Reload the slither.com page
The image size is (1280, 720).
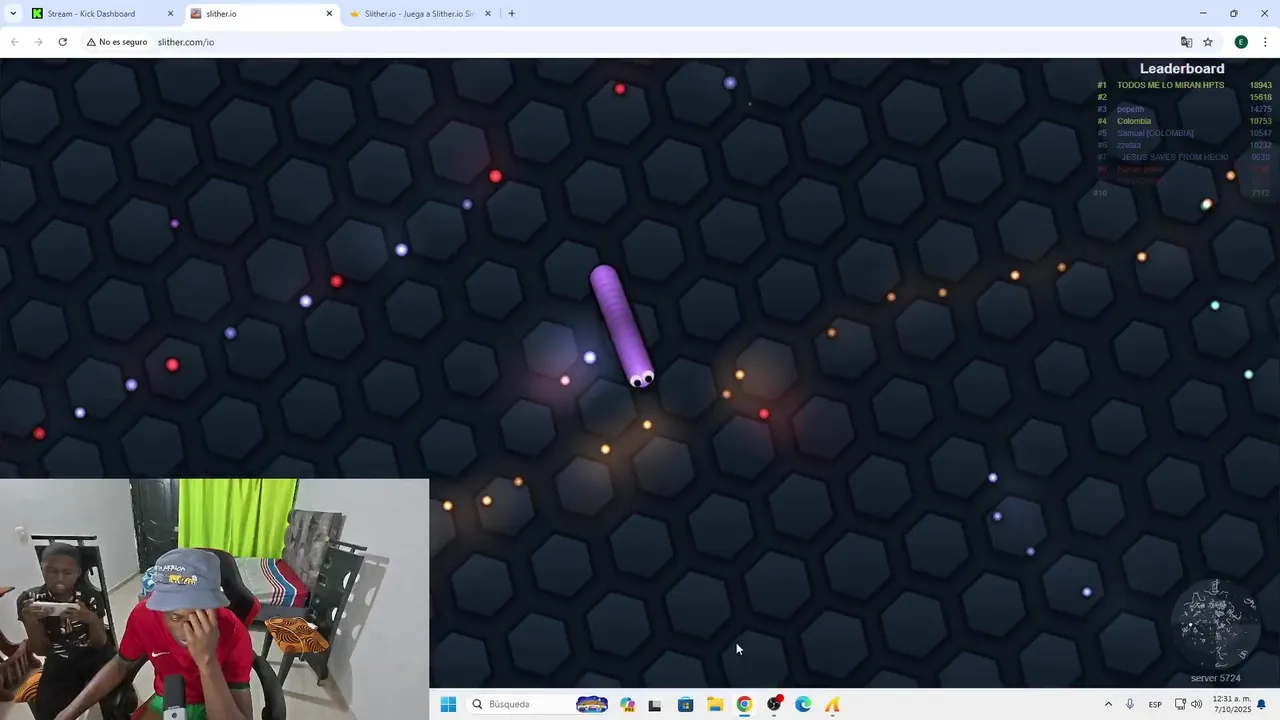pos(62,42)
